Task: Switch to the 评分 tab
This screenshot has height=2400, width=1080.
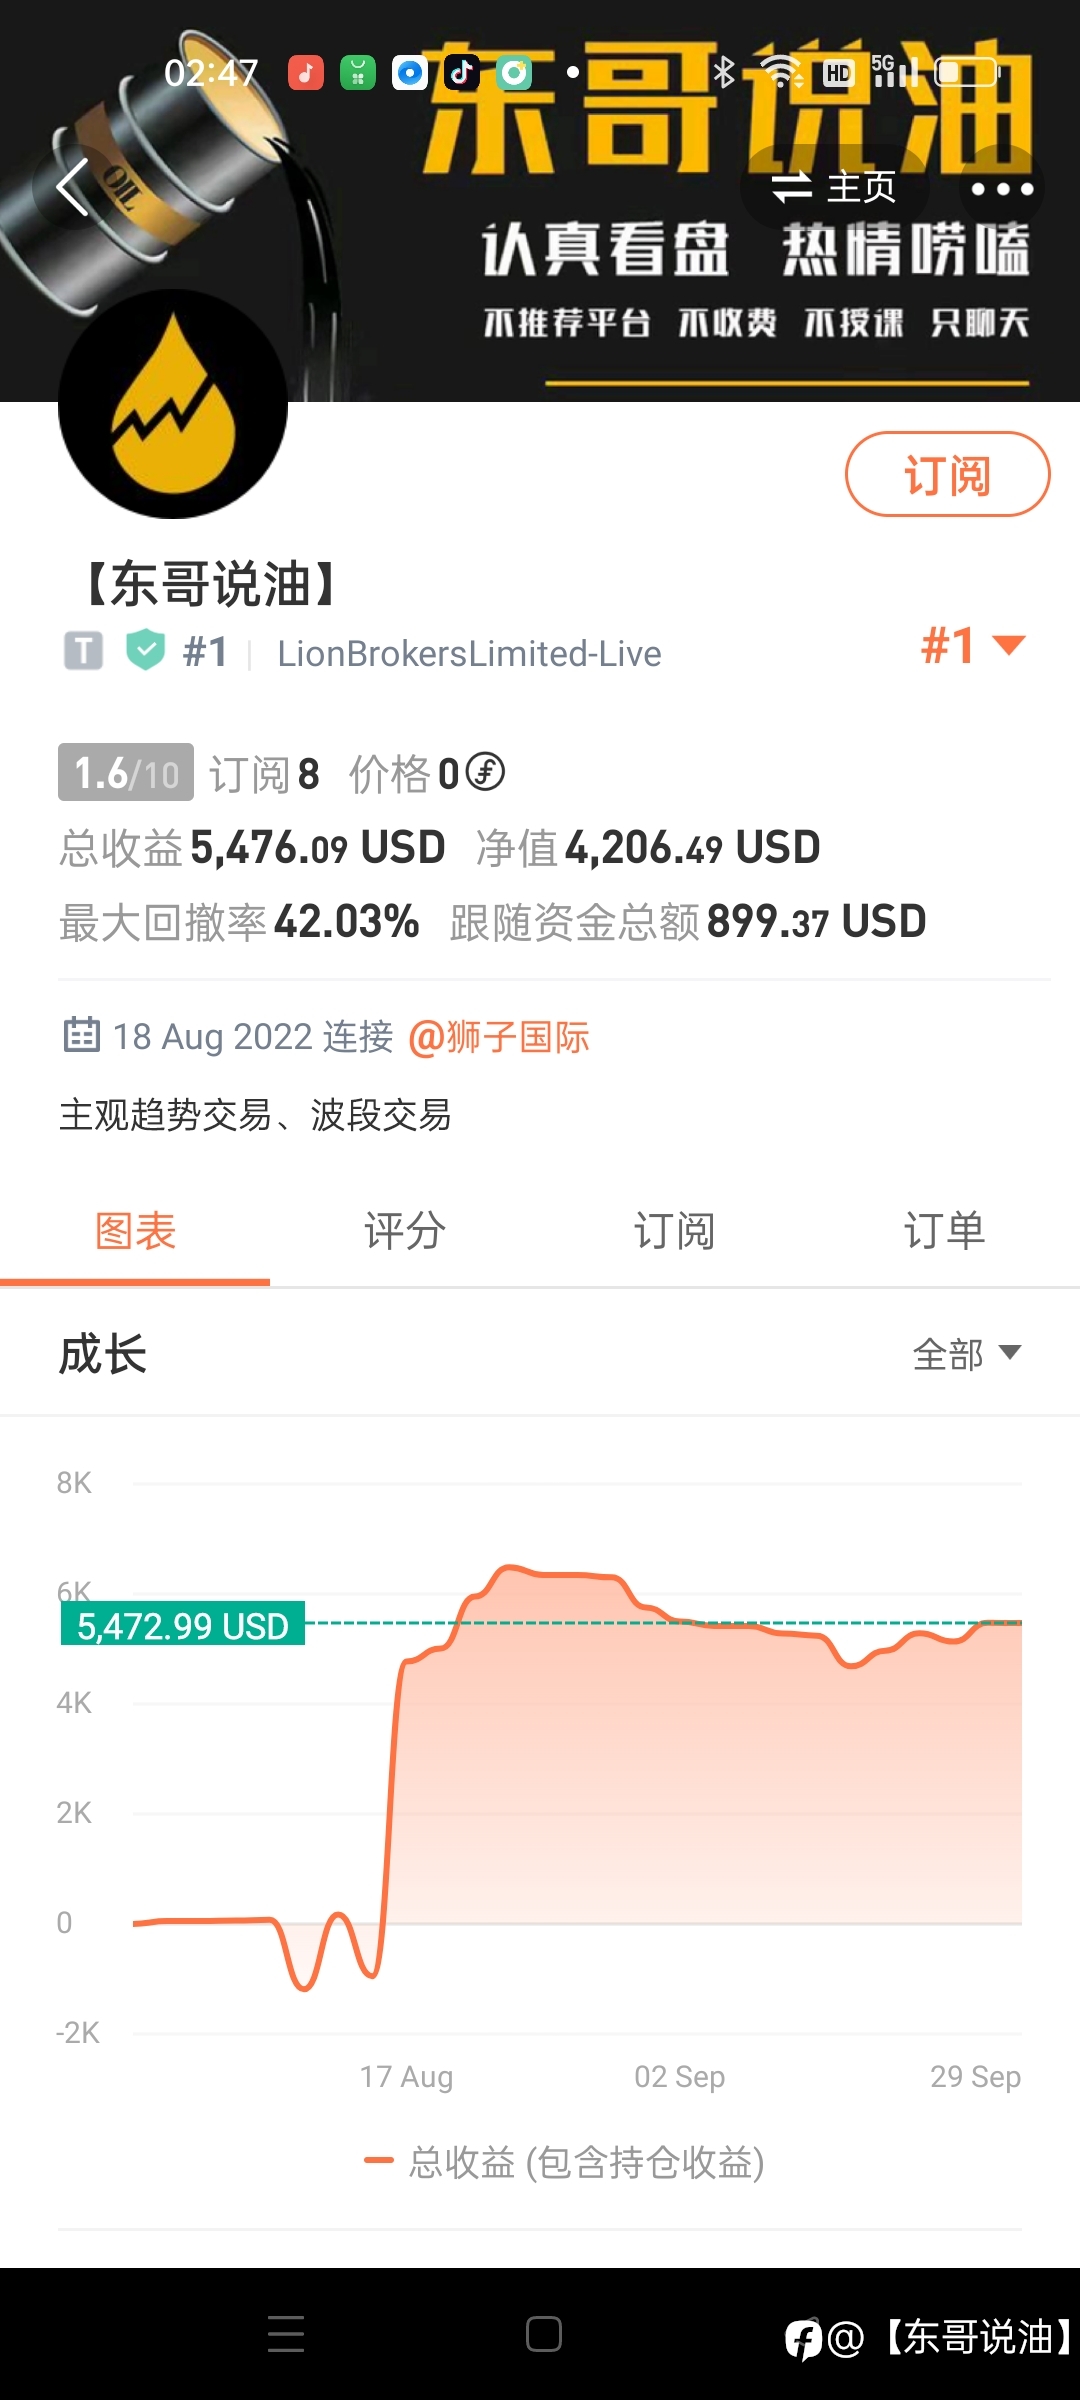Action: coord(405,1230)
